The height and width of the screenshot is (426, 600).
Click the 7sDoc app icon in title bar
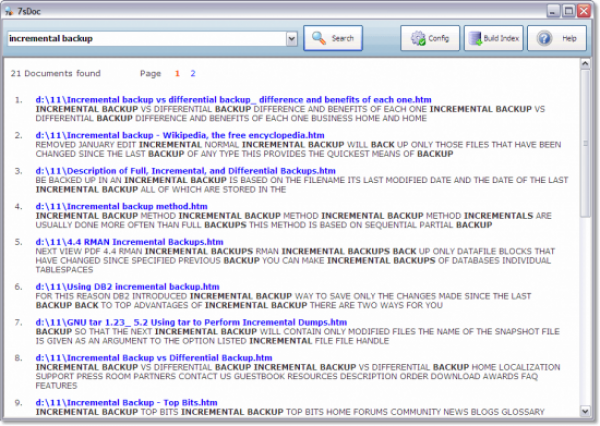pyautogui.click(x=9, y=11)
